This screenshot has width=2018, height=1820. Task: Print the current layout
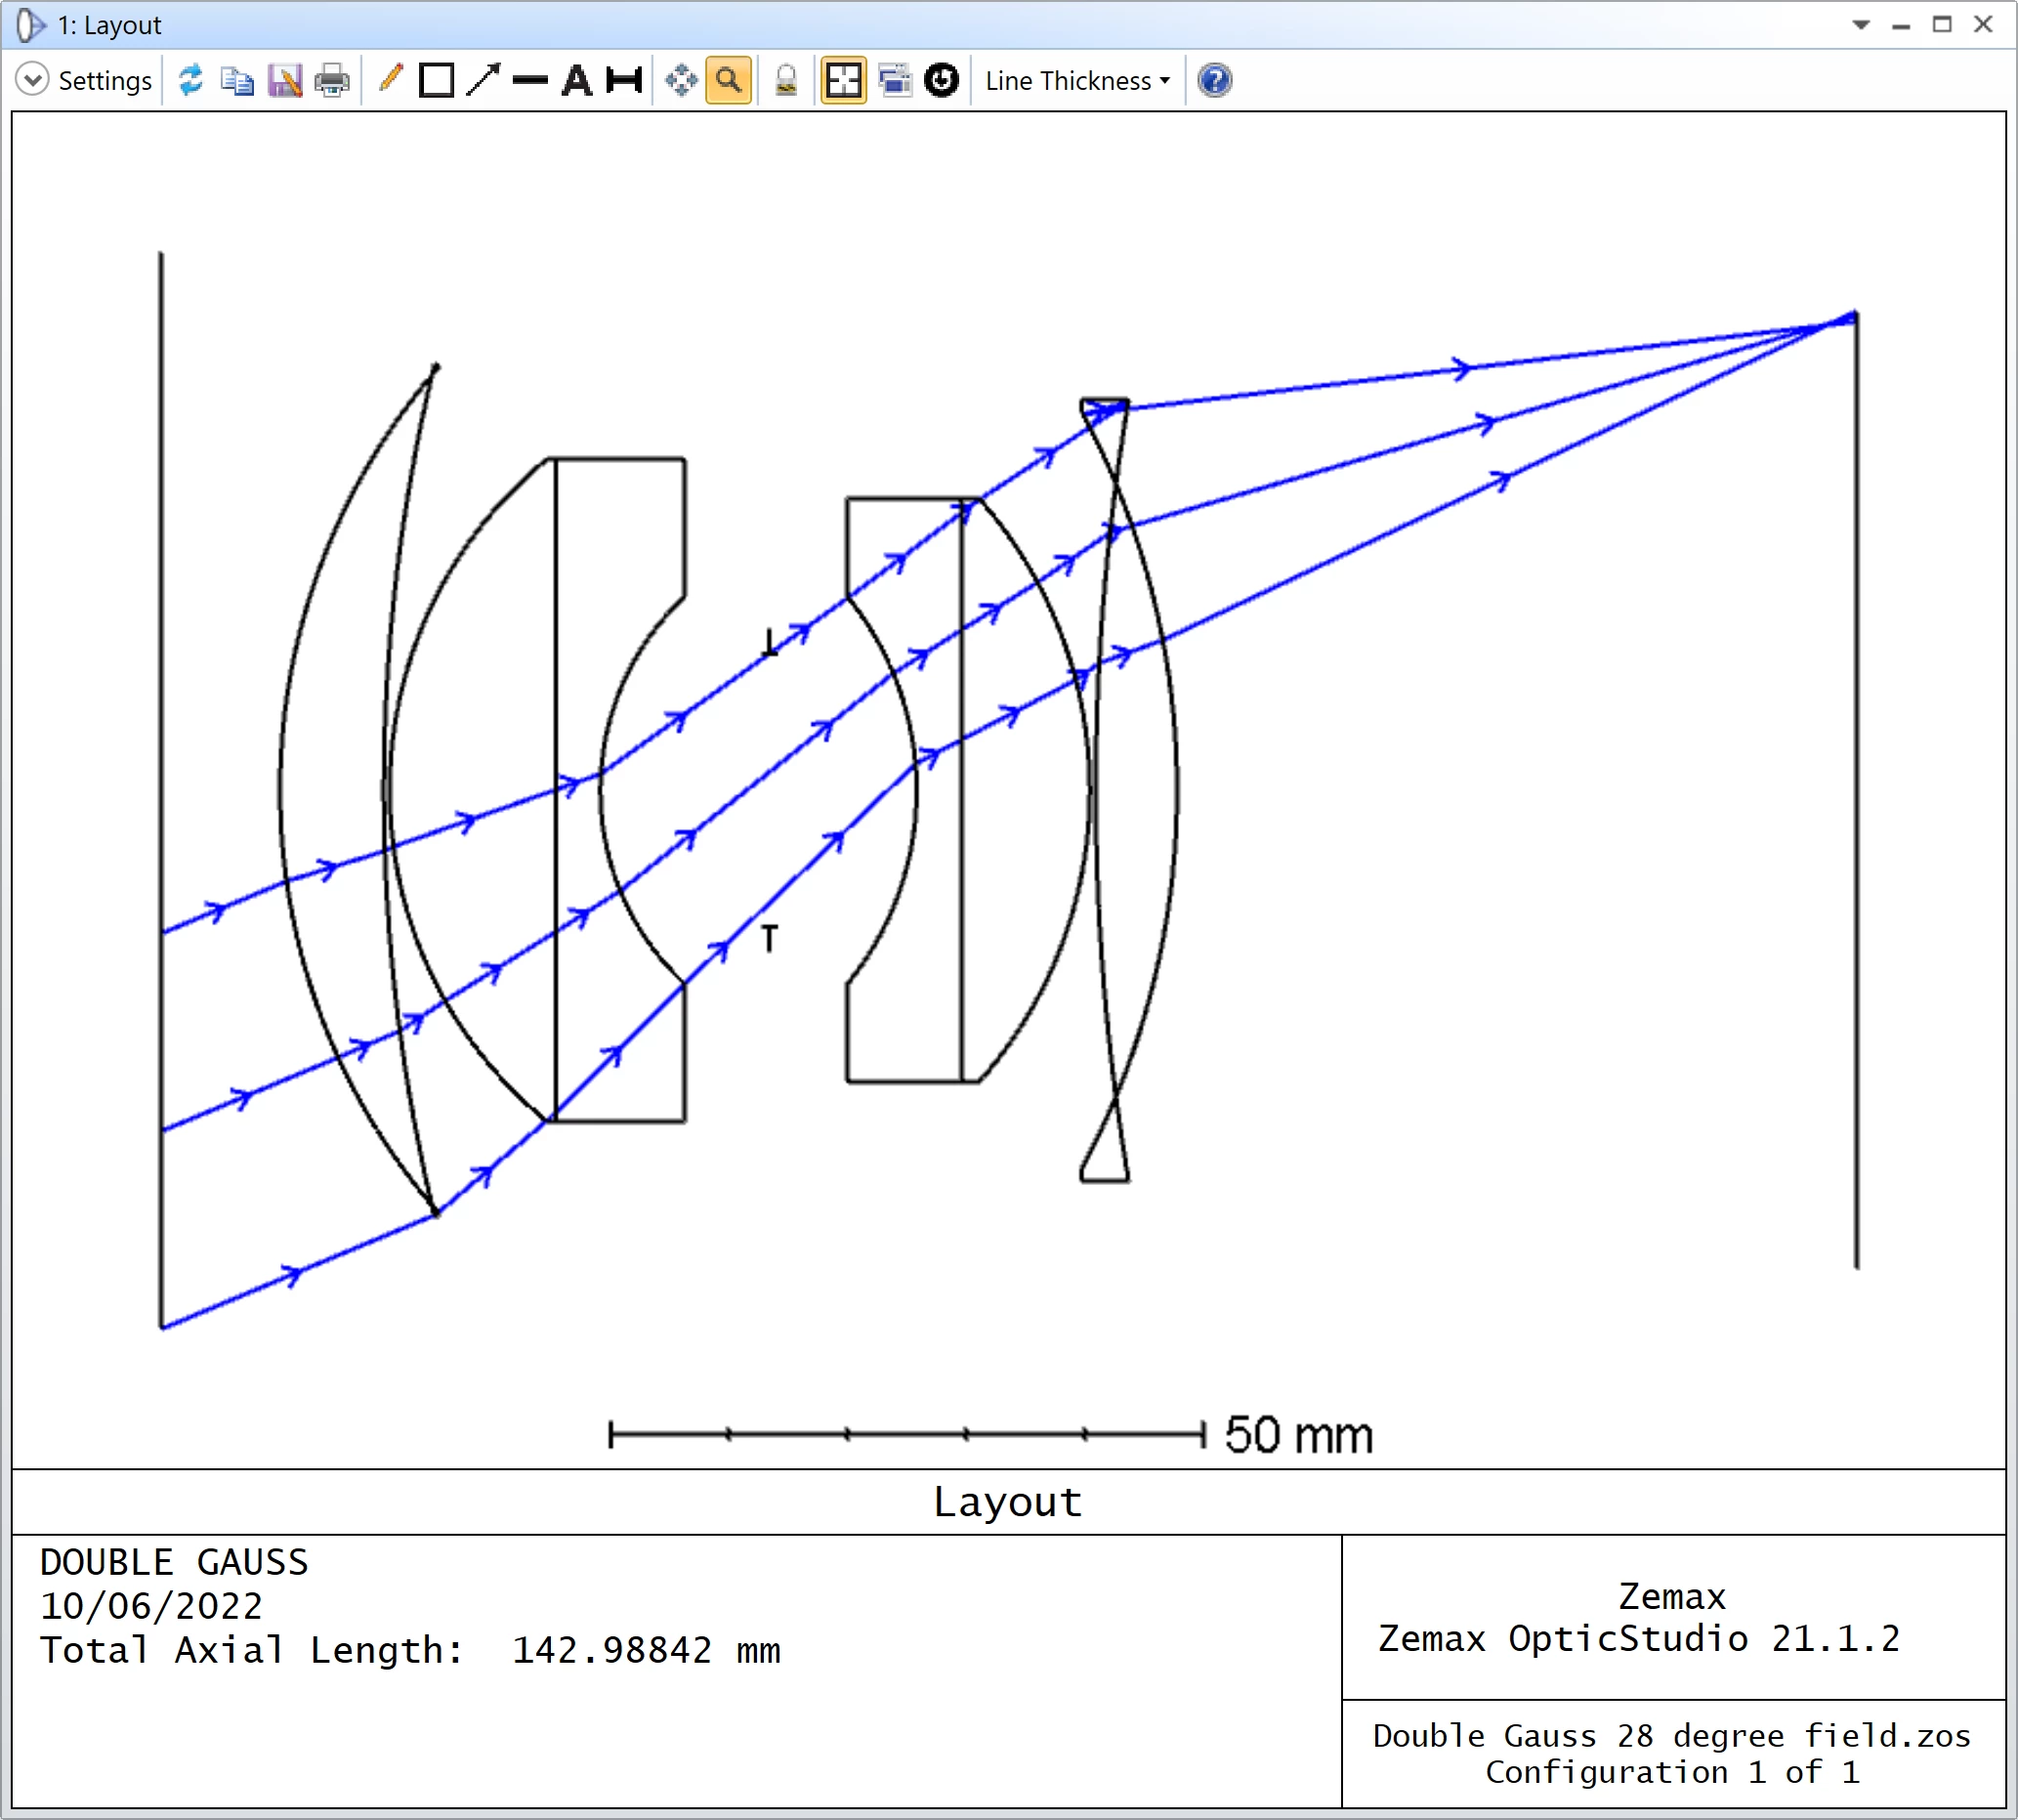tap(331, 80)
